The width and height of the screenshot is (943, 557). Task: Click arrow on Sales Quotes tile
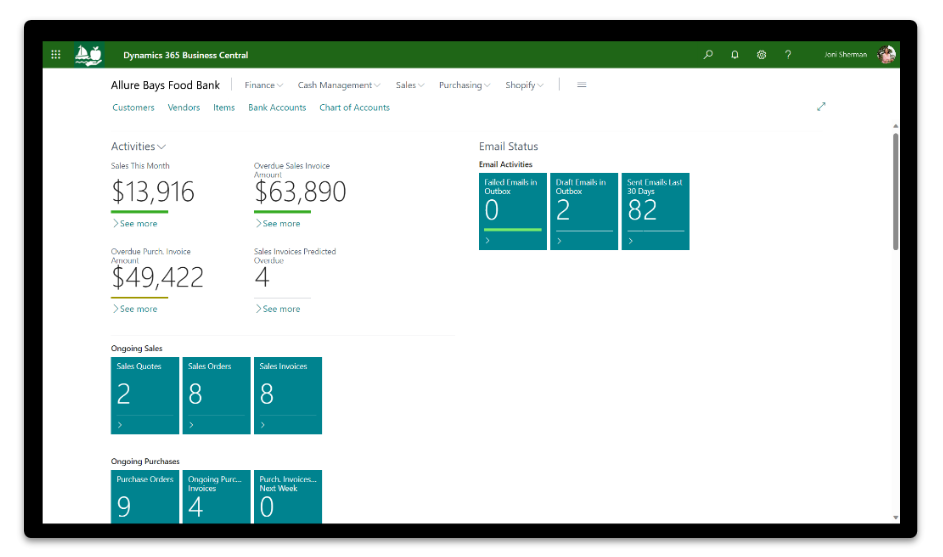pyautogui.click(x=120, y=425)
